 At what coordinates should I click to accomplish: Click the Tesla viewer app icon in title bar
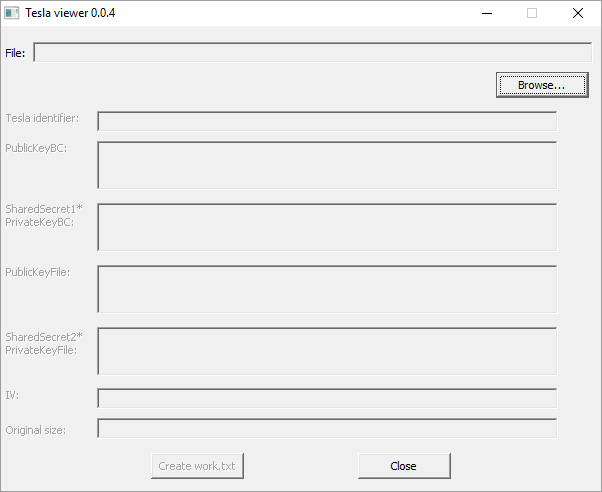tap(12, 13)
